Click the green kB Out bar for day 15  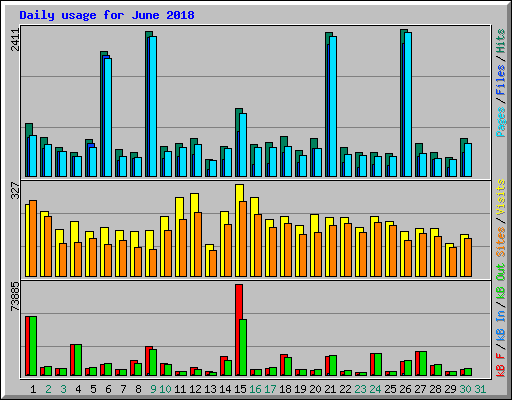pos(243,348)
